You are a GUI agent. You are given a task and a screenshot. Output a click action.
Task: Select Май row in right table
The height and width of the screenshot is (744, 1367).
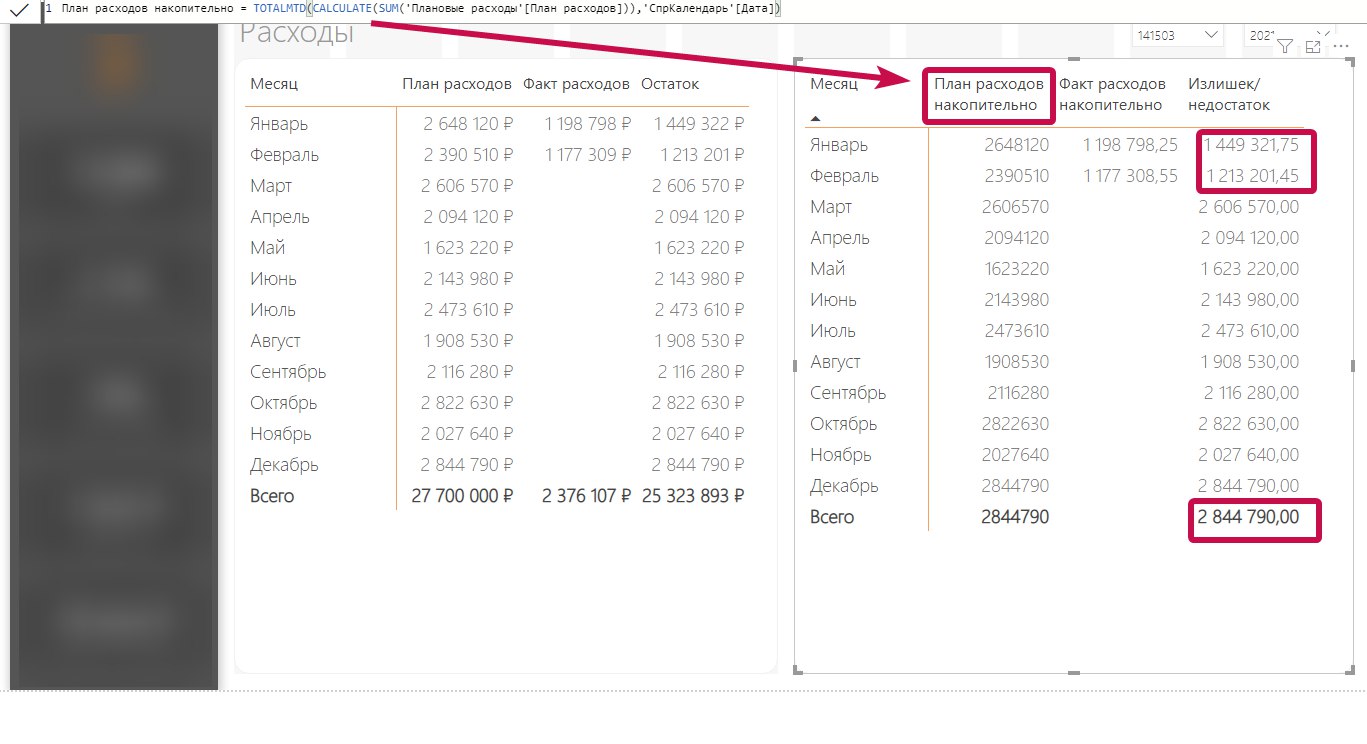(1055, 269)
